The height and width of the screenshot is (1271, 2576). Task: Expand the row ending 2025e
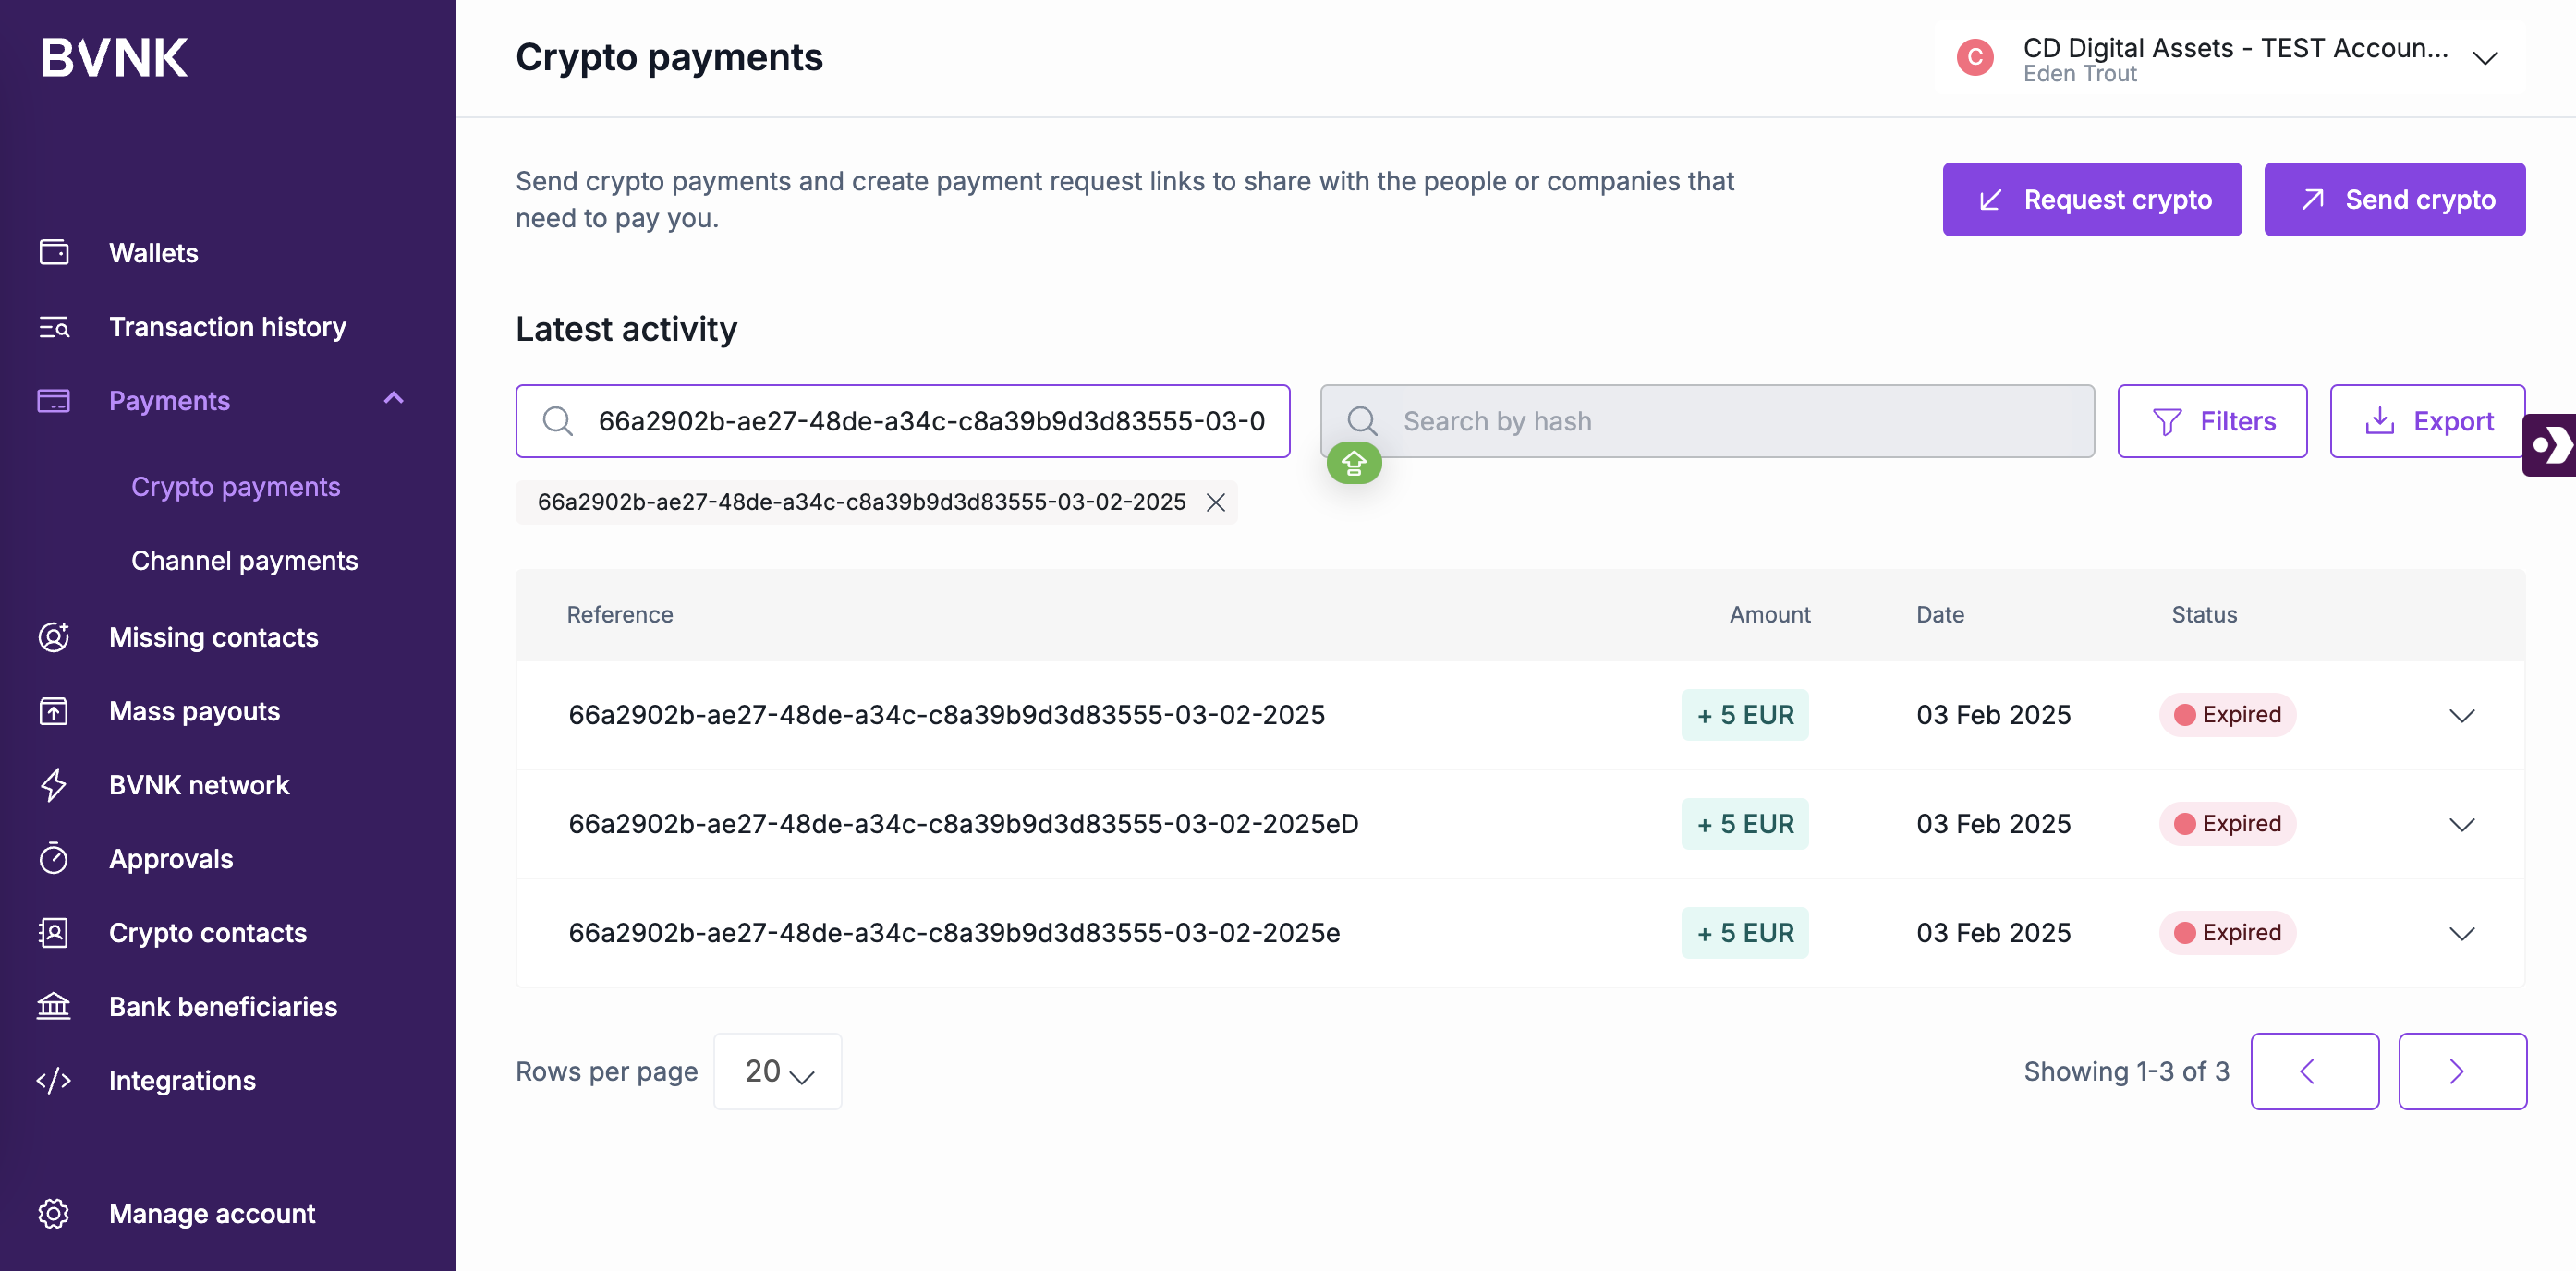[2462, 933]
